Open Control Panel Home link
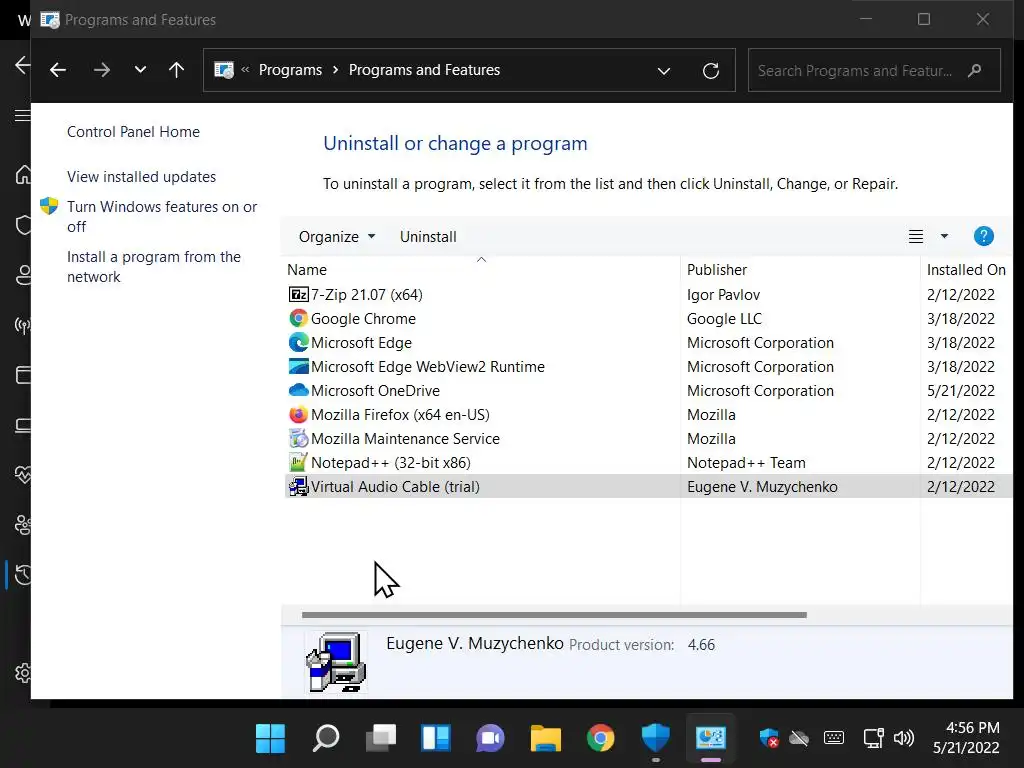 coord(133,132)
